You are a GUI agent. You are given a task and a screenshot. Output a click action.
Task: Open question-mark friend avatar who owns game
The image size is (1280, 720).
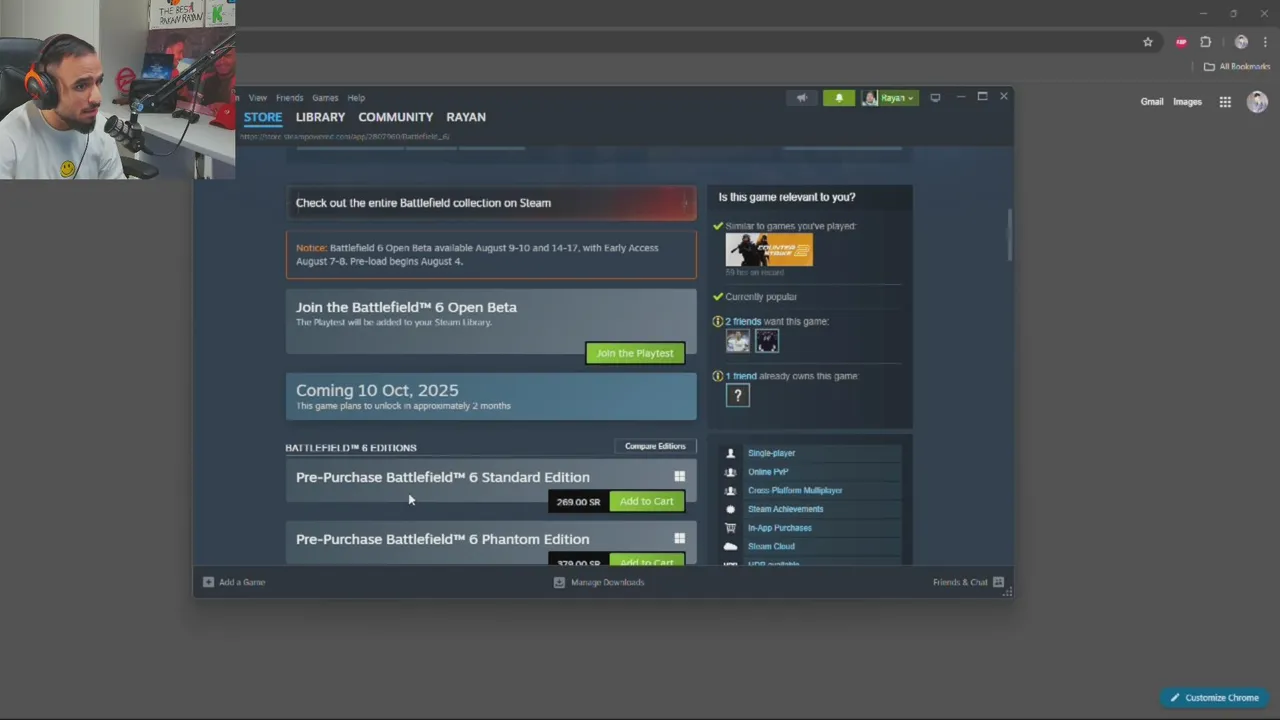point(738,395)
